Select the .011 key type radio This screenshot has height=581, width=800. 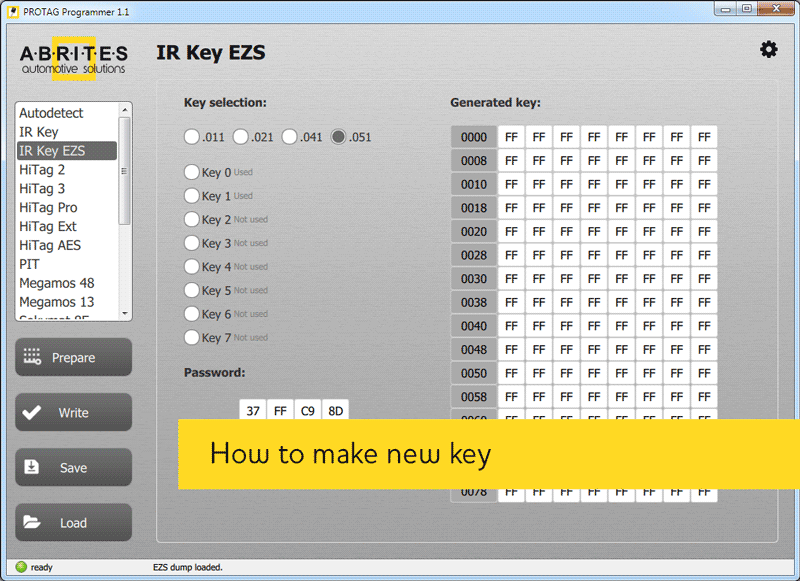191,137
